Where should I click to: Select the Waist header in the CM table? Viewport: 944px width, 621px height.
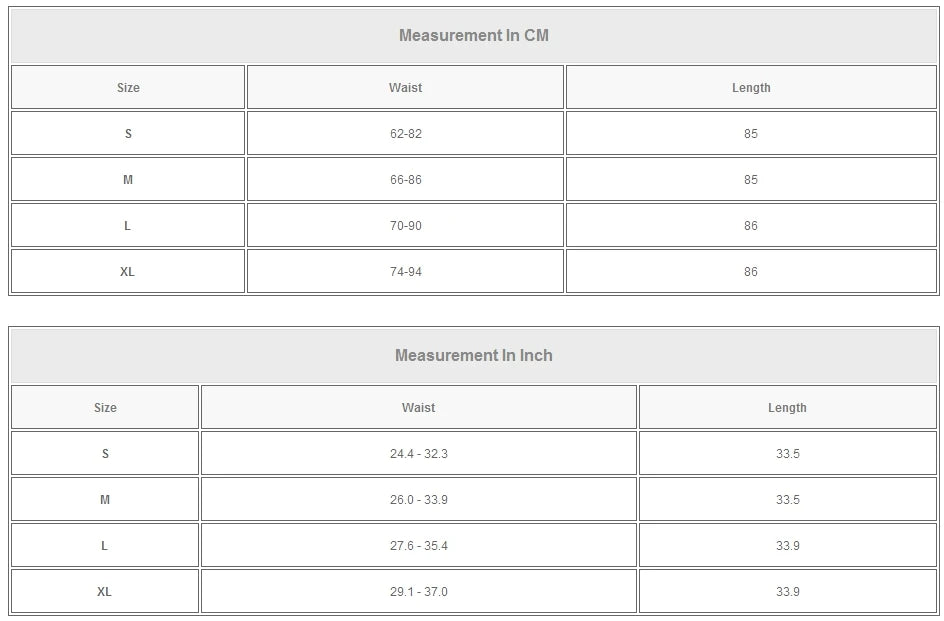(405, 88)
